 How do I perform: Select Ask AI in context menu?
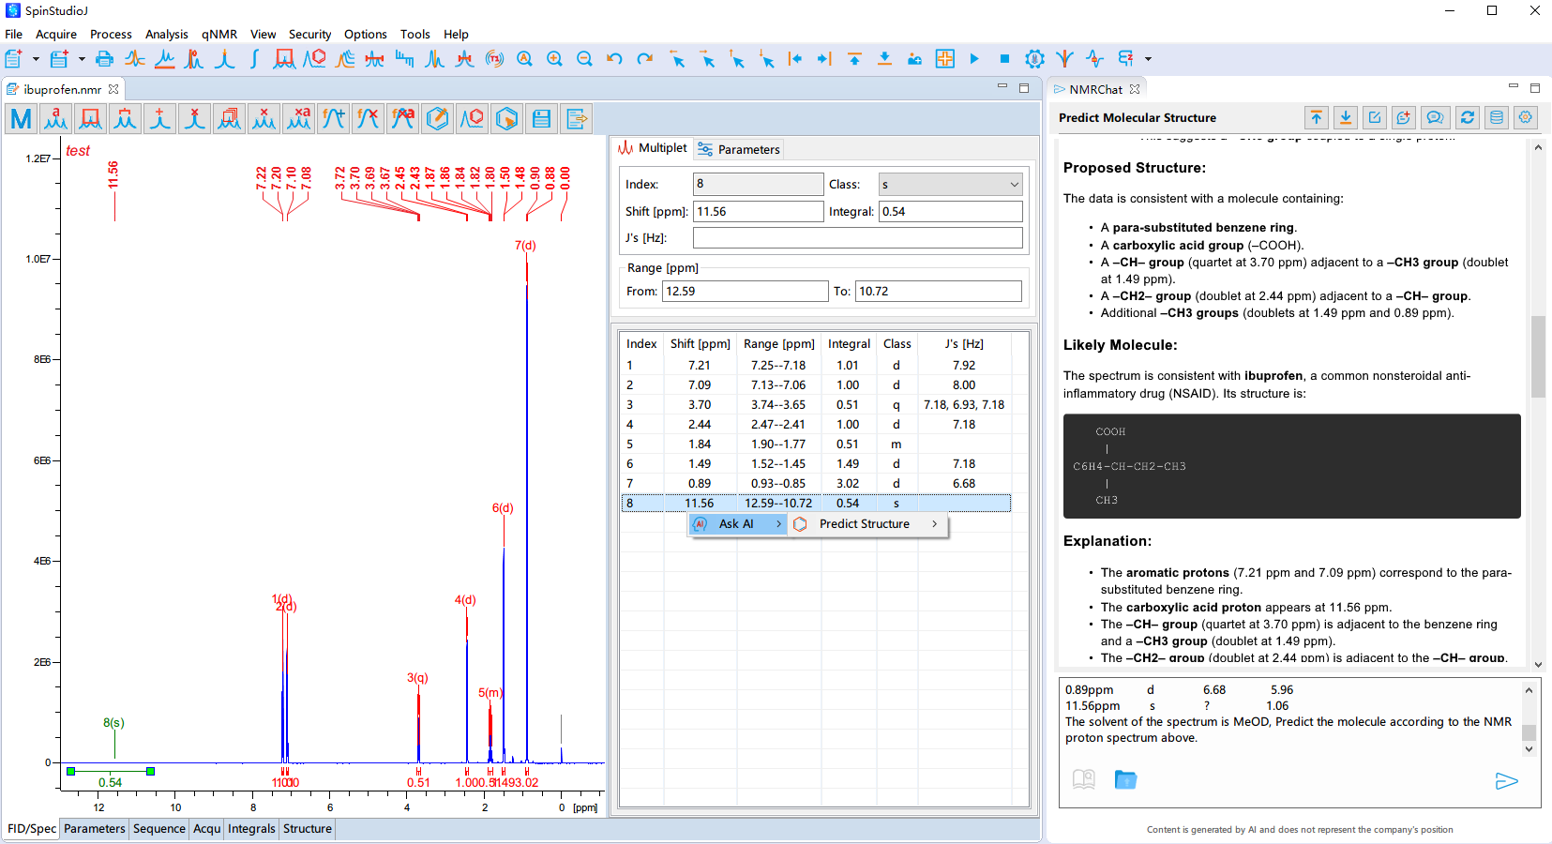(737, 524)
